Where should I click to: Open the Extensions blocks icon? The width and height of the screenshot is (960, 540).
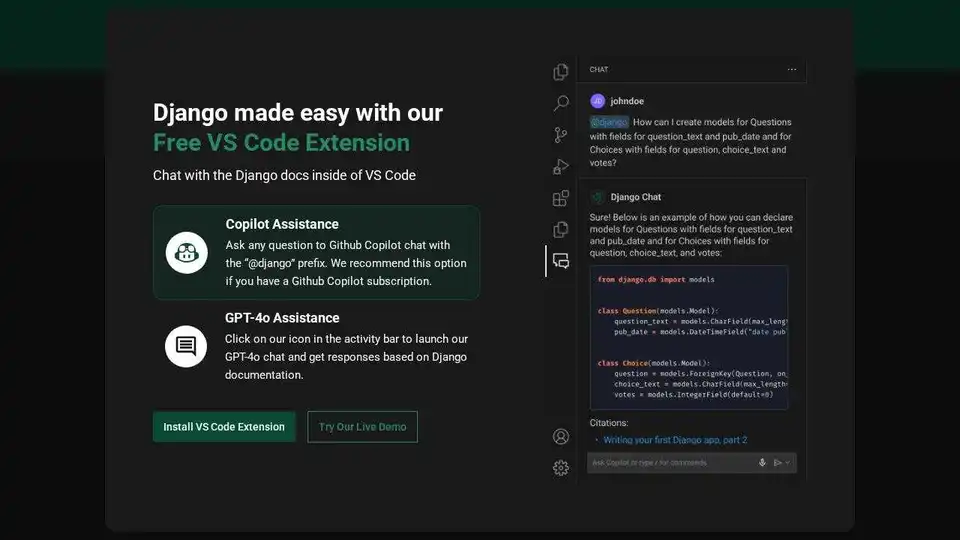560,198
